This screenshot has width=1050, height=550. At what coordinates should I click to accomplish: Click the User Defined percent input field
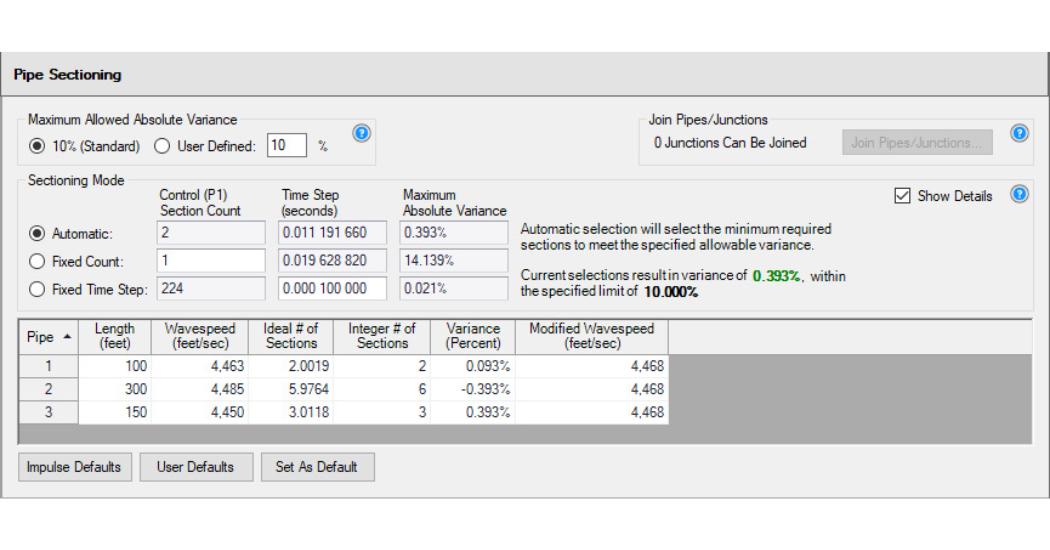pyautogui.click(x=287, y=145)
